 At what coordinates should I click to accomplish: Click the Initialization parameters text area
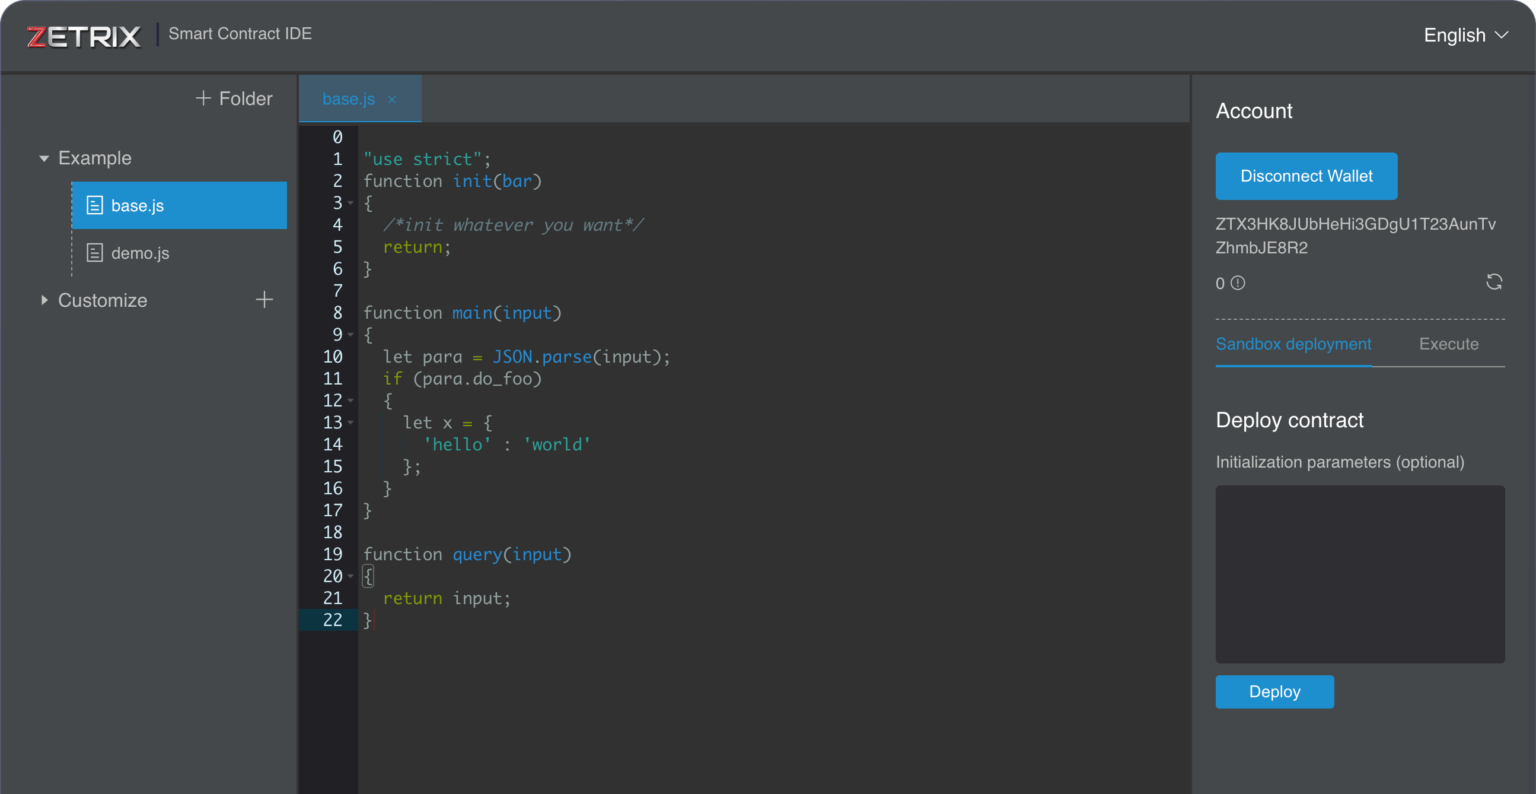1359,574
